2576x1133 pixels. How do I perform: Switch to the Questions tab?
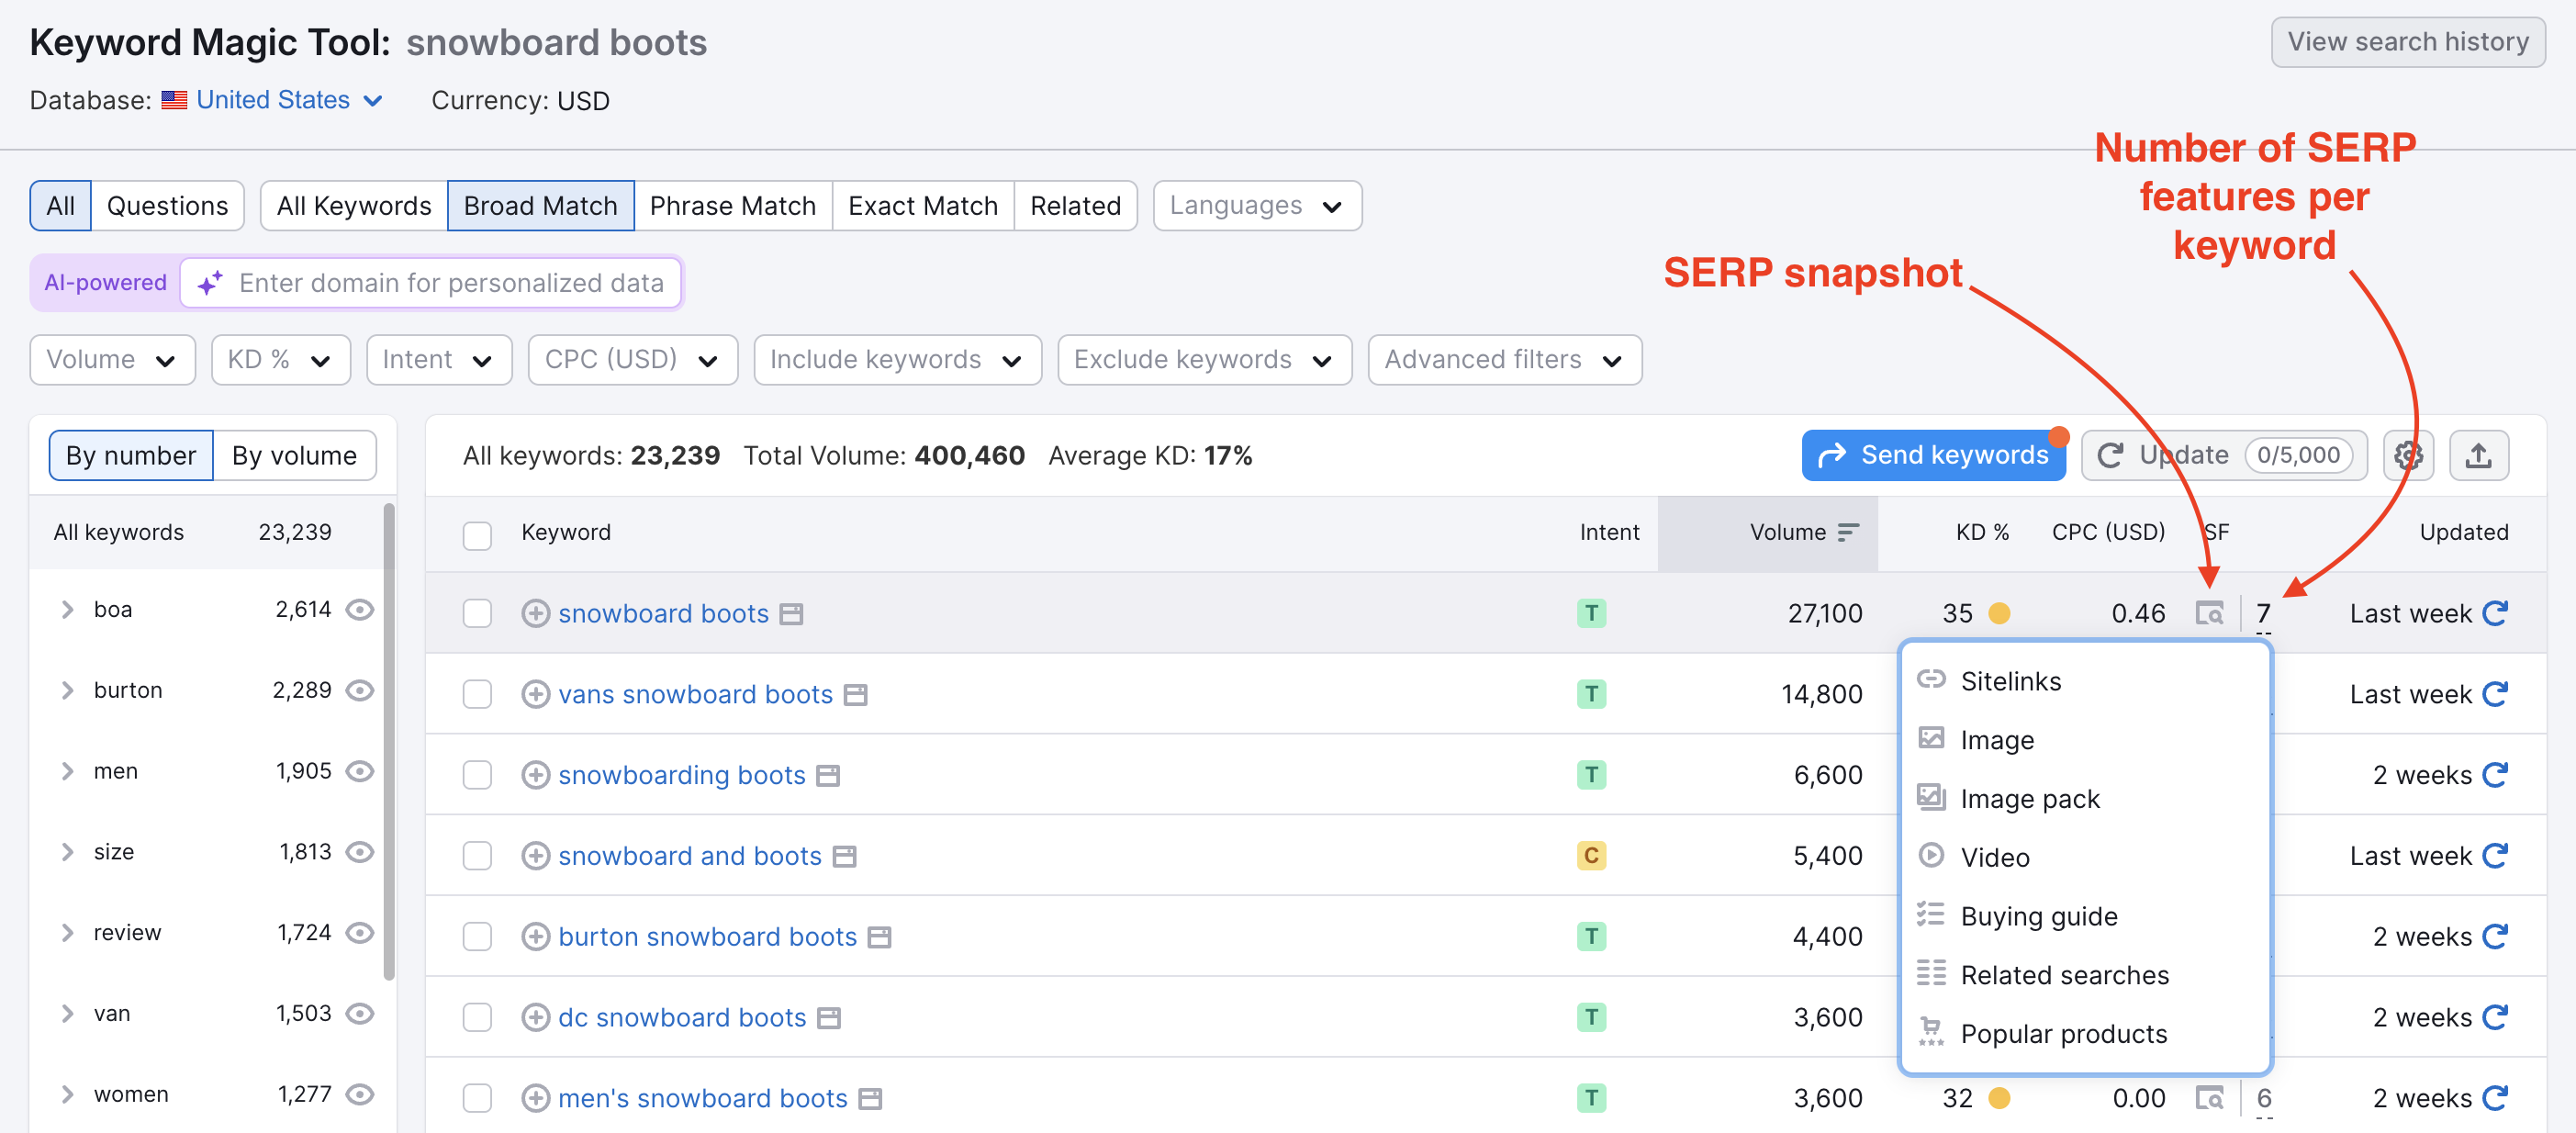tap(167, 205)
